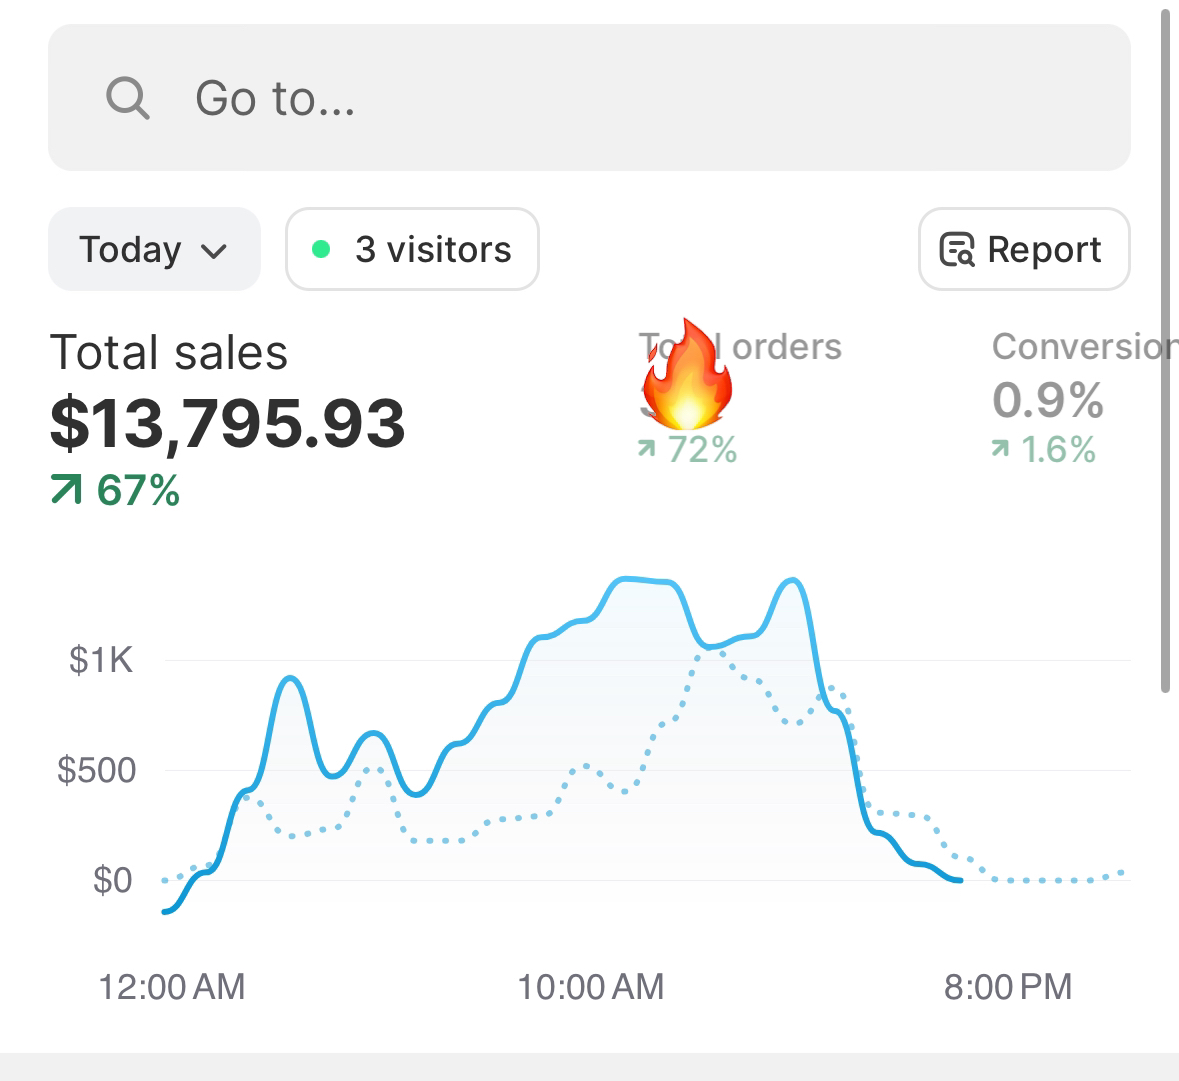Click the arrow icon beside 72%
This screenshot has height=1081, width=1179.
pyautogui.click(x=647, y=451)
